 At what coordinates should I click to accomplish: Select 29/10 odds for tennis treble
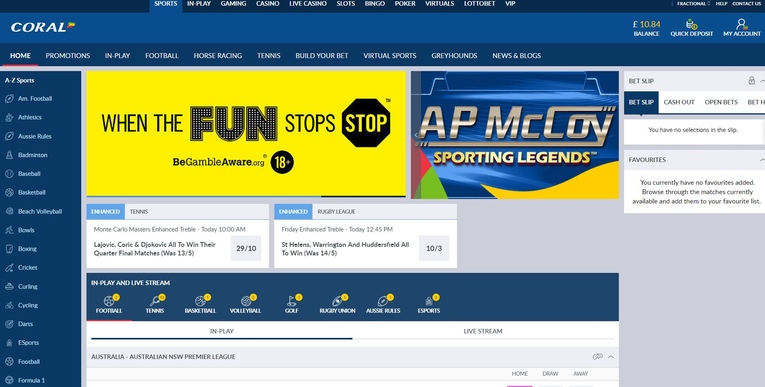coord(246,248)
